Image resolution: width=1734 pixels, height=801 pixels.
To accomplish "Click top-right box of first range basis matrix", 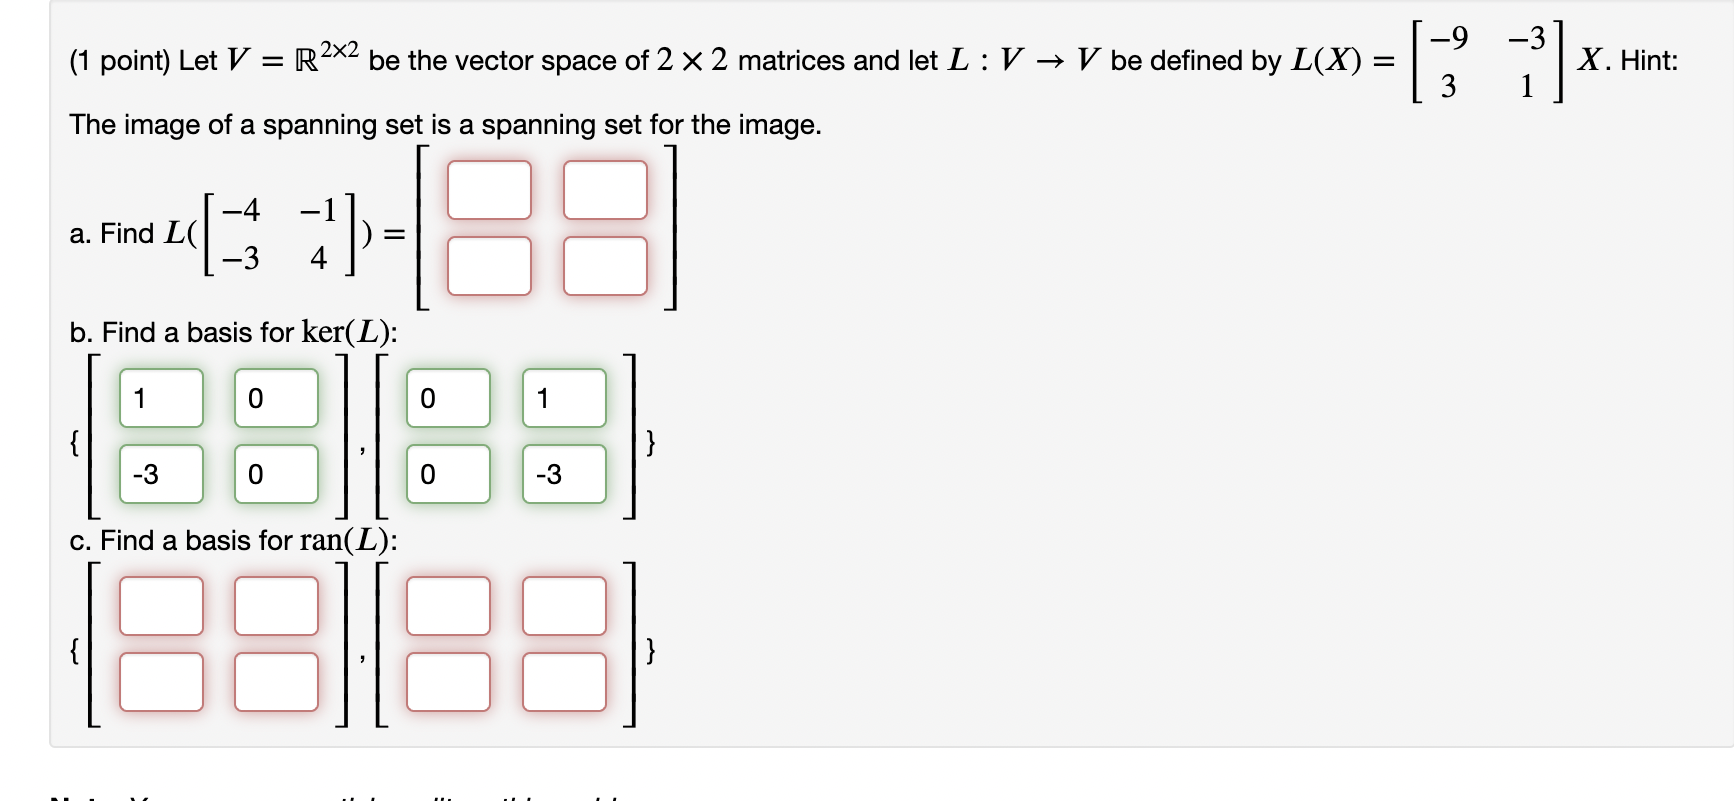I will pyautogui.click(x=275, y=605).
